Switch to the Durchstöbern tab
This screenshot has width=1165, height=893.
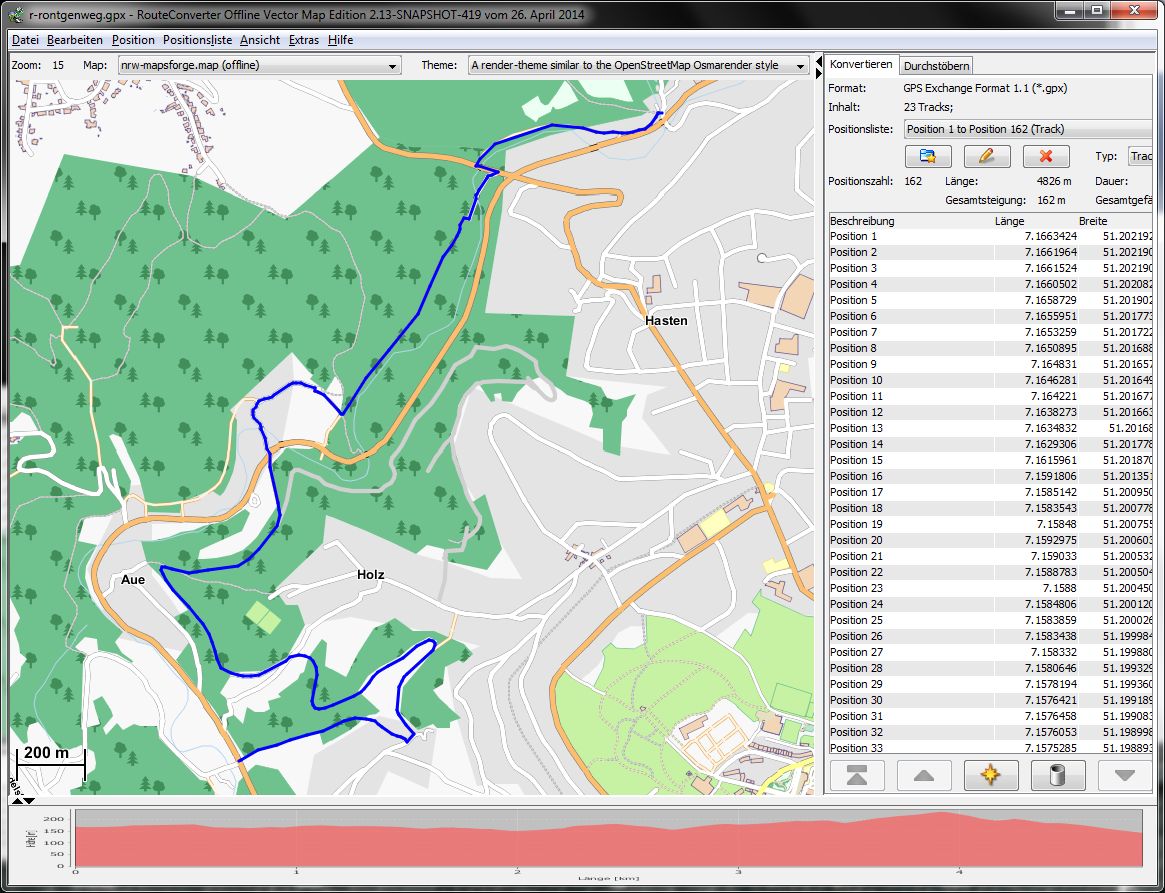coord(935,65)
